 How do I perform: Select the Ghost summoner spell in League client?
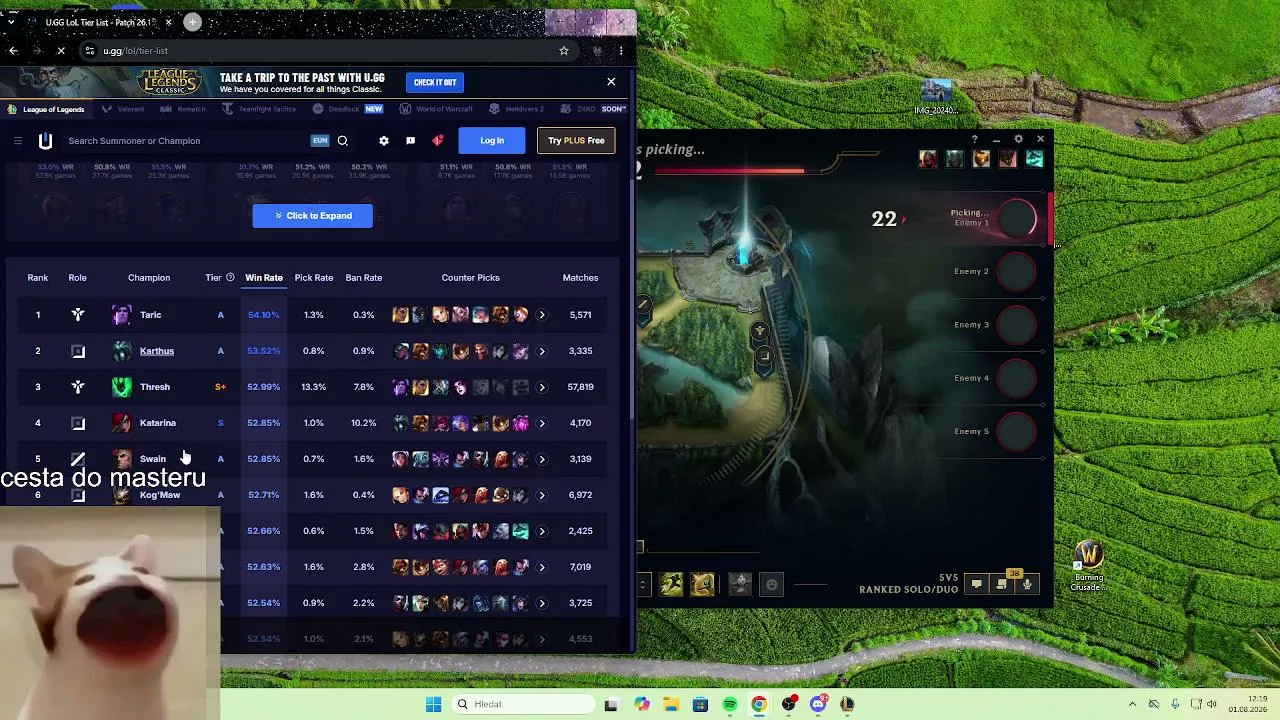click(671, 584)
